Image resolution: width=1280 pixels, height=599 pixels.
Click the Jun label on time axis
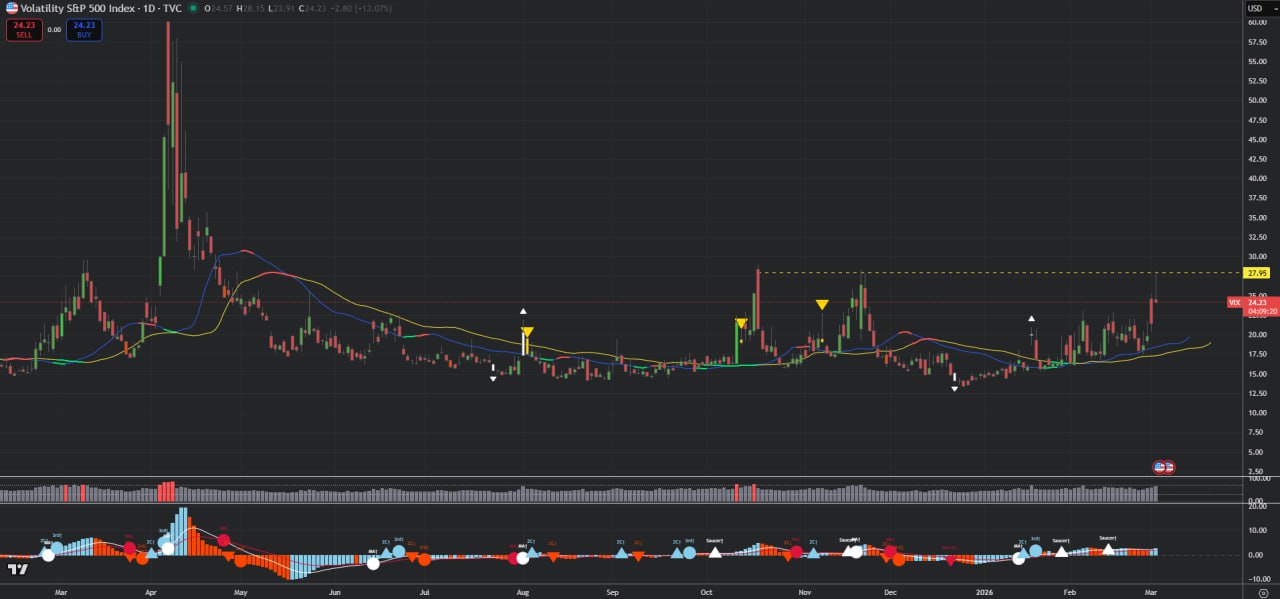point(334,593)
